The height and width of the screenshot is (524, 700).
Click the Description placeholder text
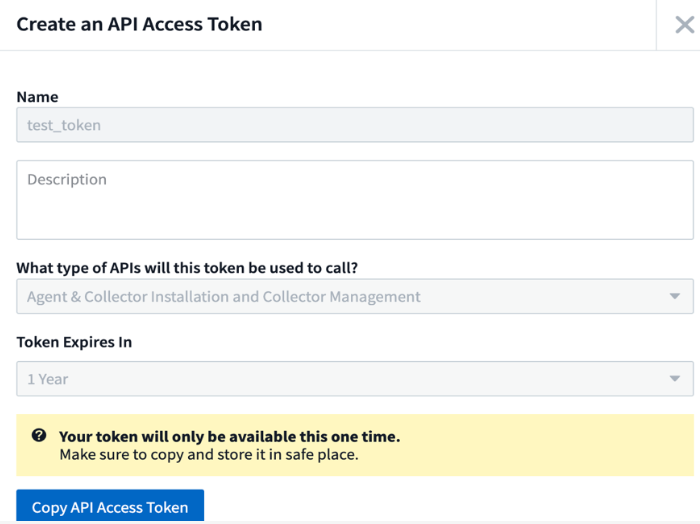point(67,180)
